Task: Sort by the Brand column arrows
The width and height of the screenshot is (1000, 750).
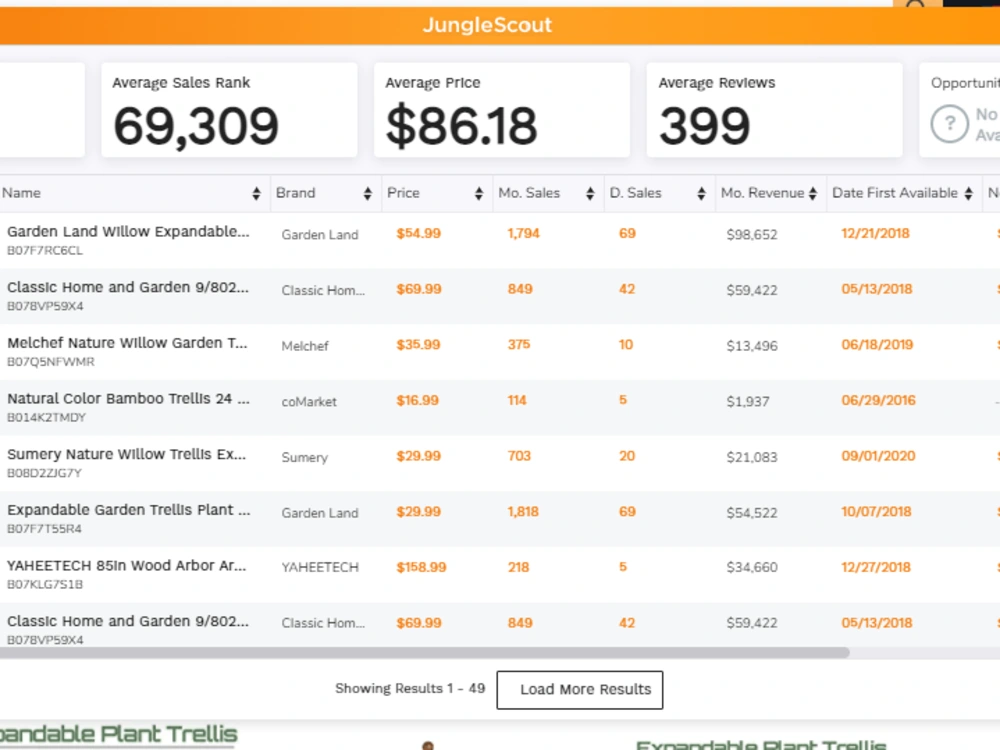Action: pyautogui.click(x=367, y=194)
